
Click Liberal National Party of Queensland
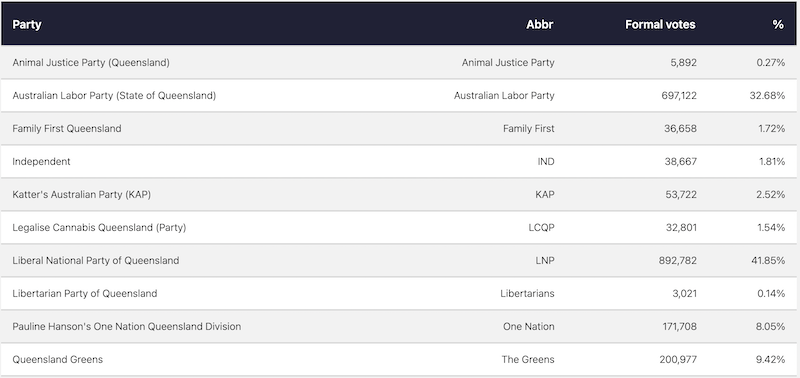pyautogui.click(x=96, y=260)
